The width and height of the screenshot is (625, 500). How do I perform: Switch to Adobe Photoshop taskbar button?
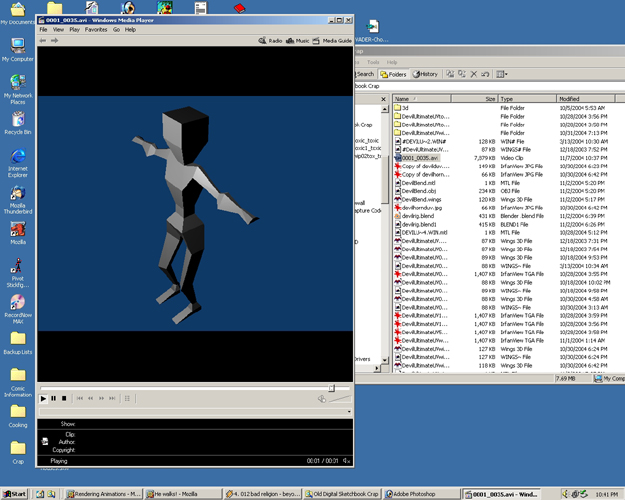point(422,494)
